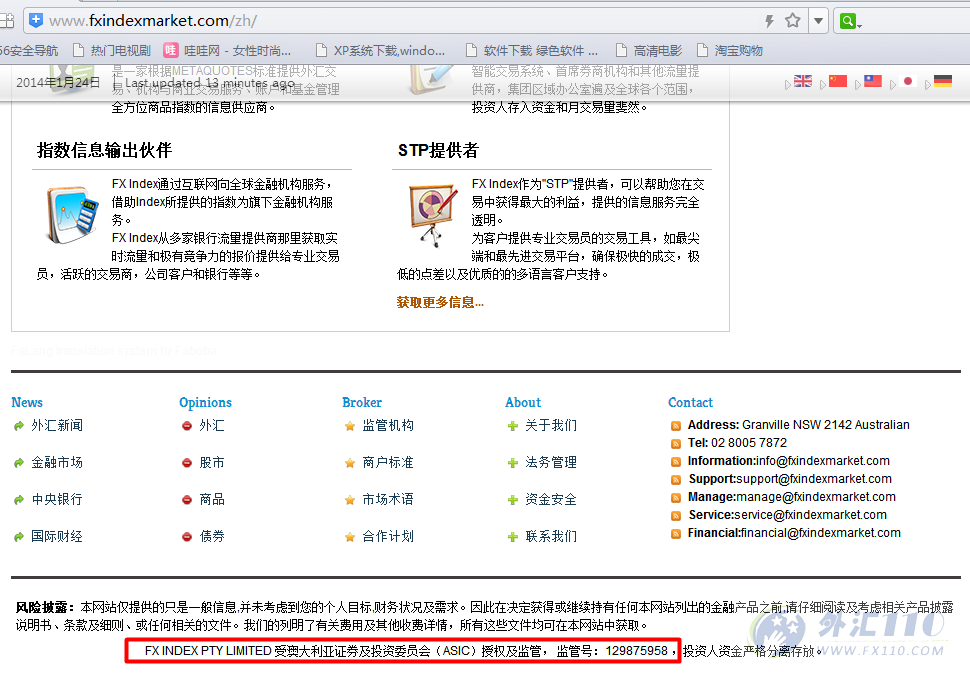Screen dimensions: 970x677
Task: Click the support@fxindexmarket.com email
Action: (x=813, y=479)
